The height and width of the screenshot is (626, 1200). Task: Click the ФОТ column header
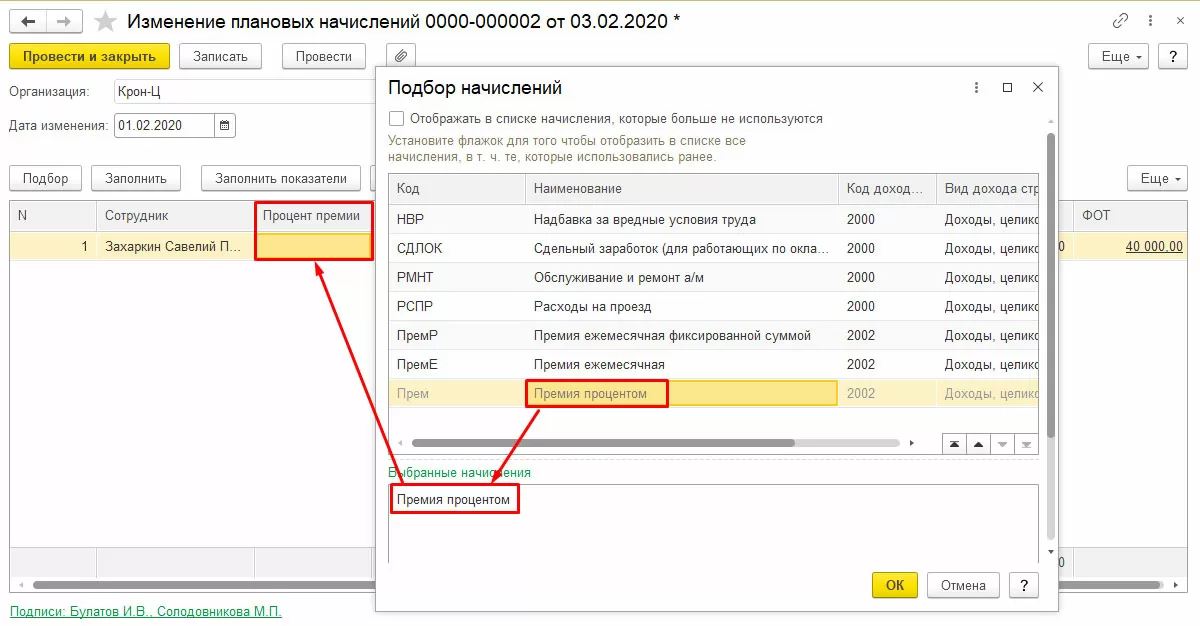(1130, 215)
